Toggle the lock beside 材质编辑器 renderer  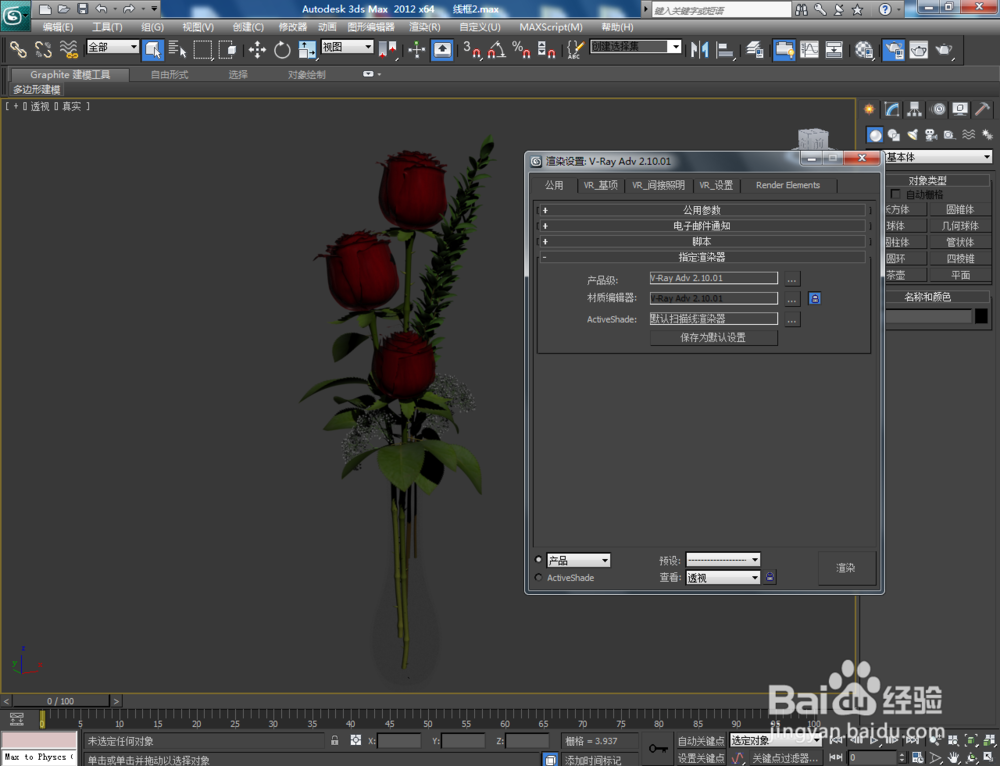(814, 298)
